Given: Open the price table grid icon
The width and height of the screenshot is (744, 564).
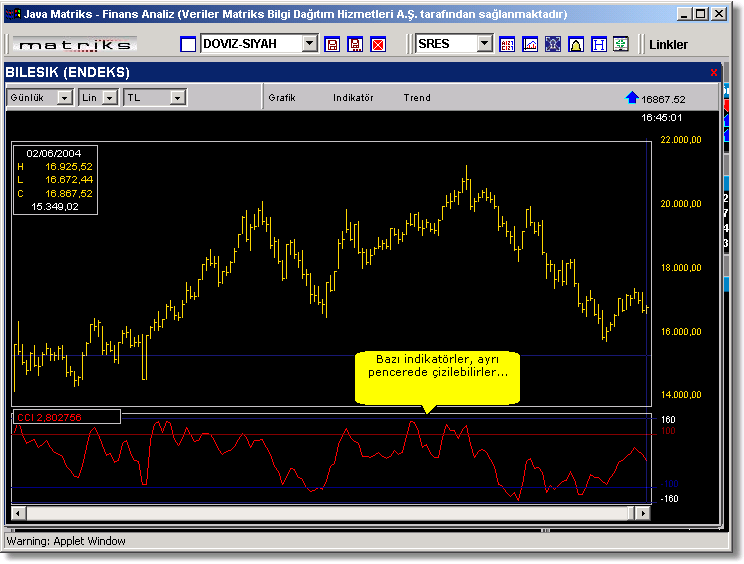Looking at the screenshot, I should tap(507, 45).
